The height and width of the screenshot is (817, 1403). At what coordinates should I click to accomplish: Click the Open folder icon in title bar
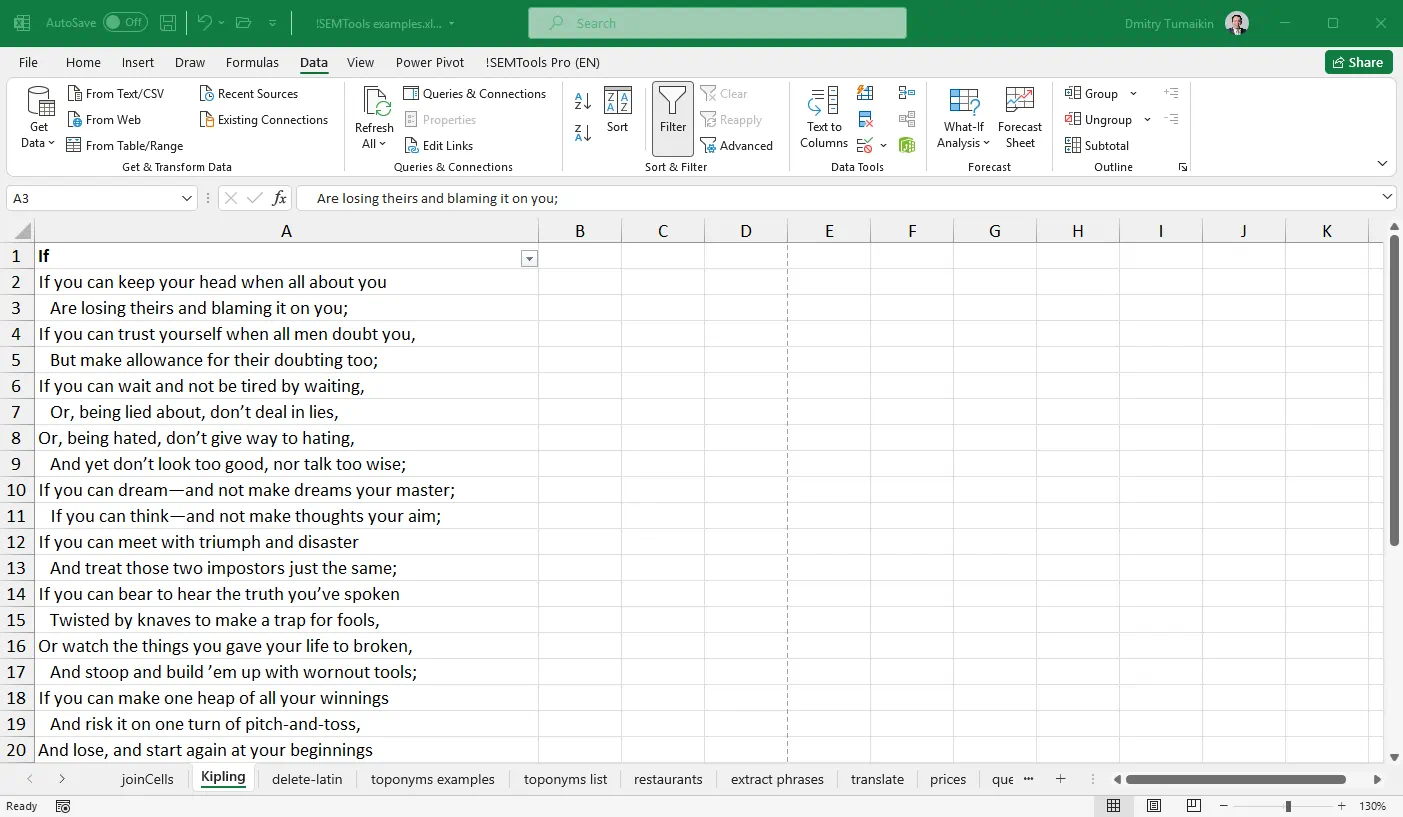click(243, 22)
